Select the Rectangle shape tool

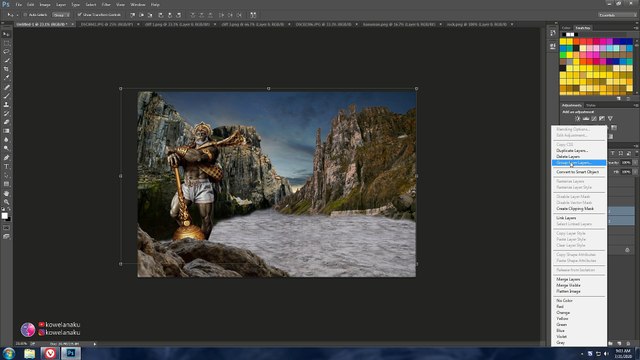click(x=6, y=184)
